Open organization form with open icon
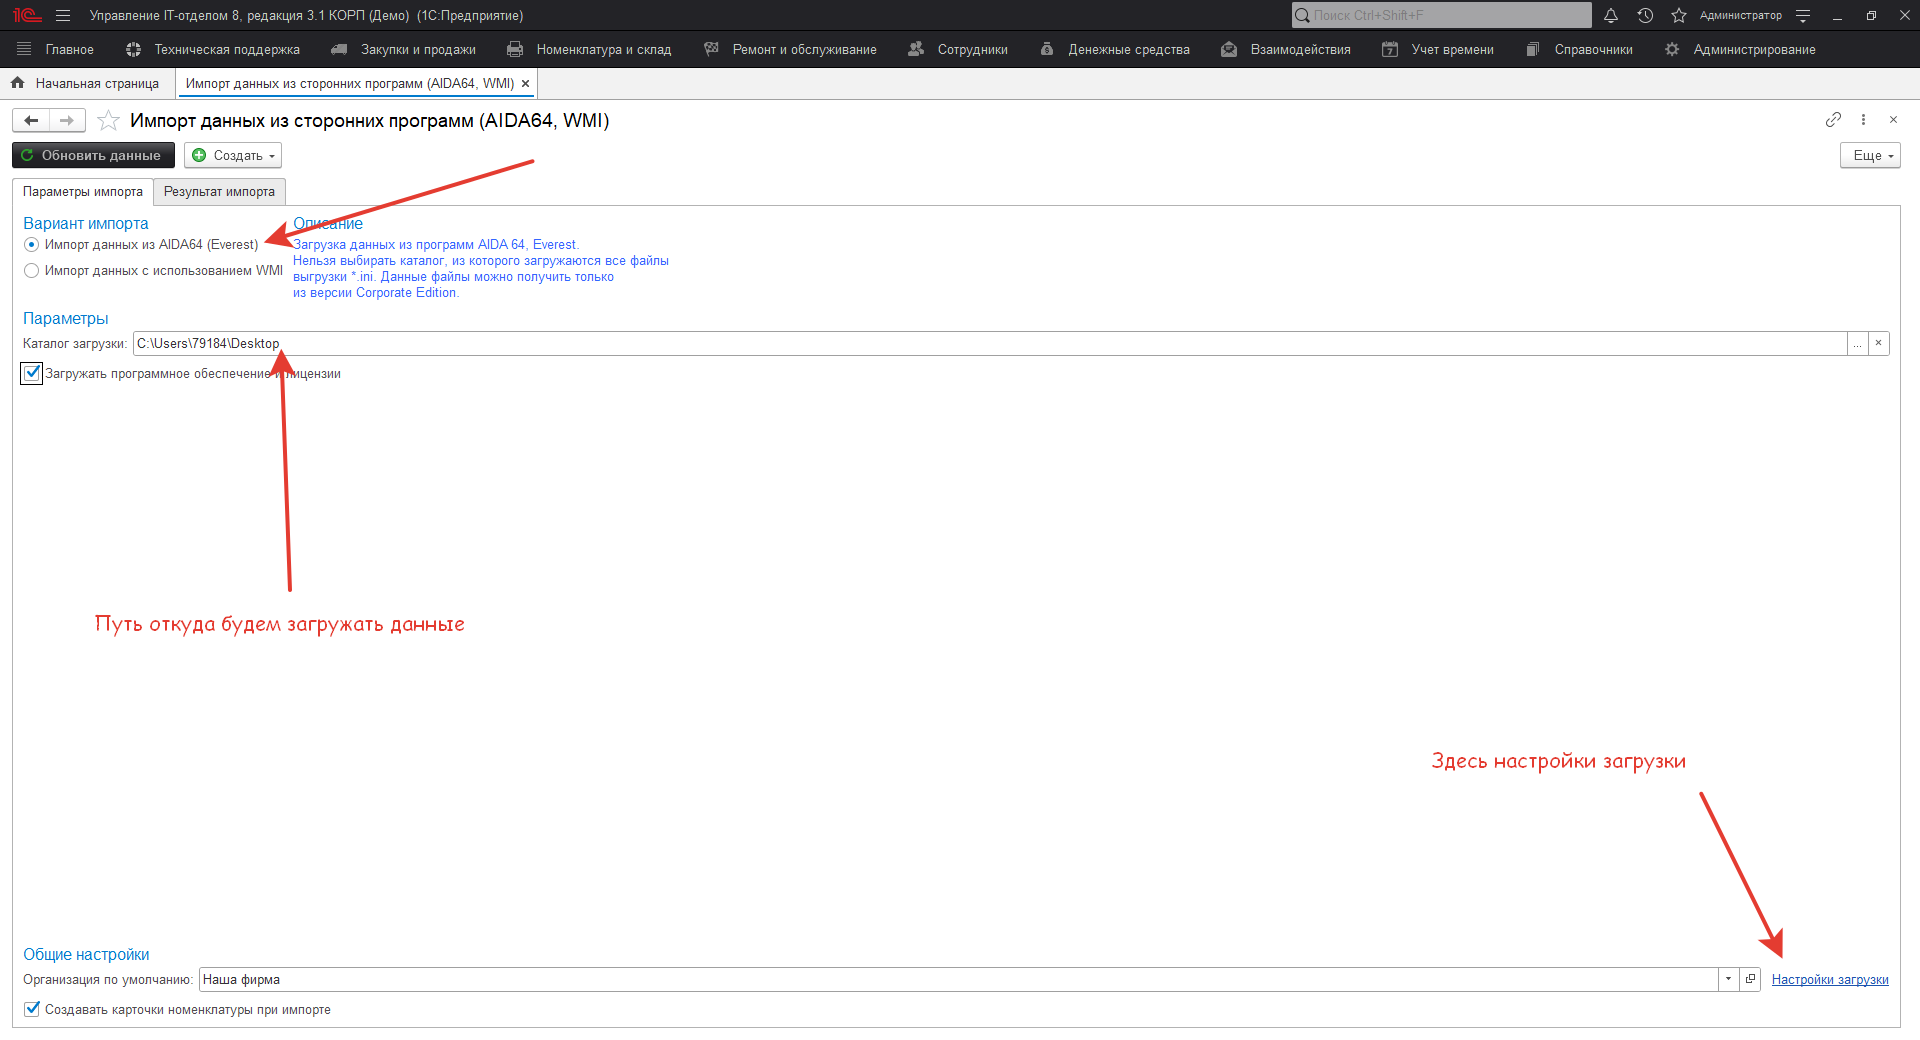The width and height of the screenshot is (1920, 1040). coord(1750,979)
